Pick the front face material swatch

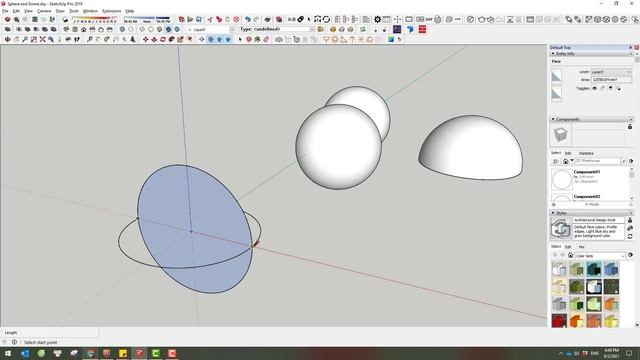[x=556, y=76]
